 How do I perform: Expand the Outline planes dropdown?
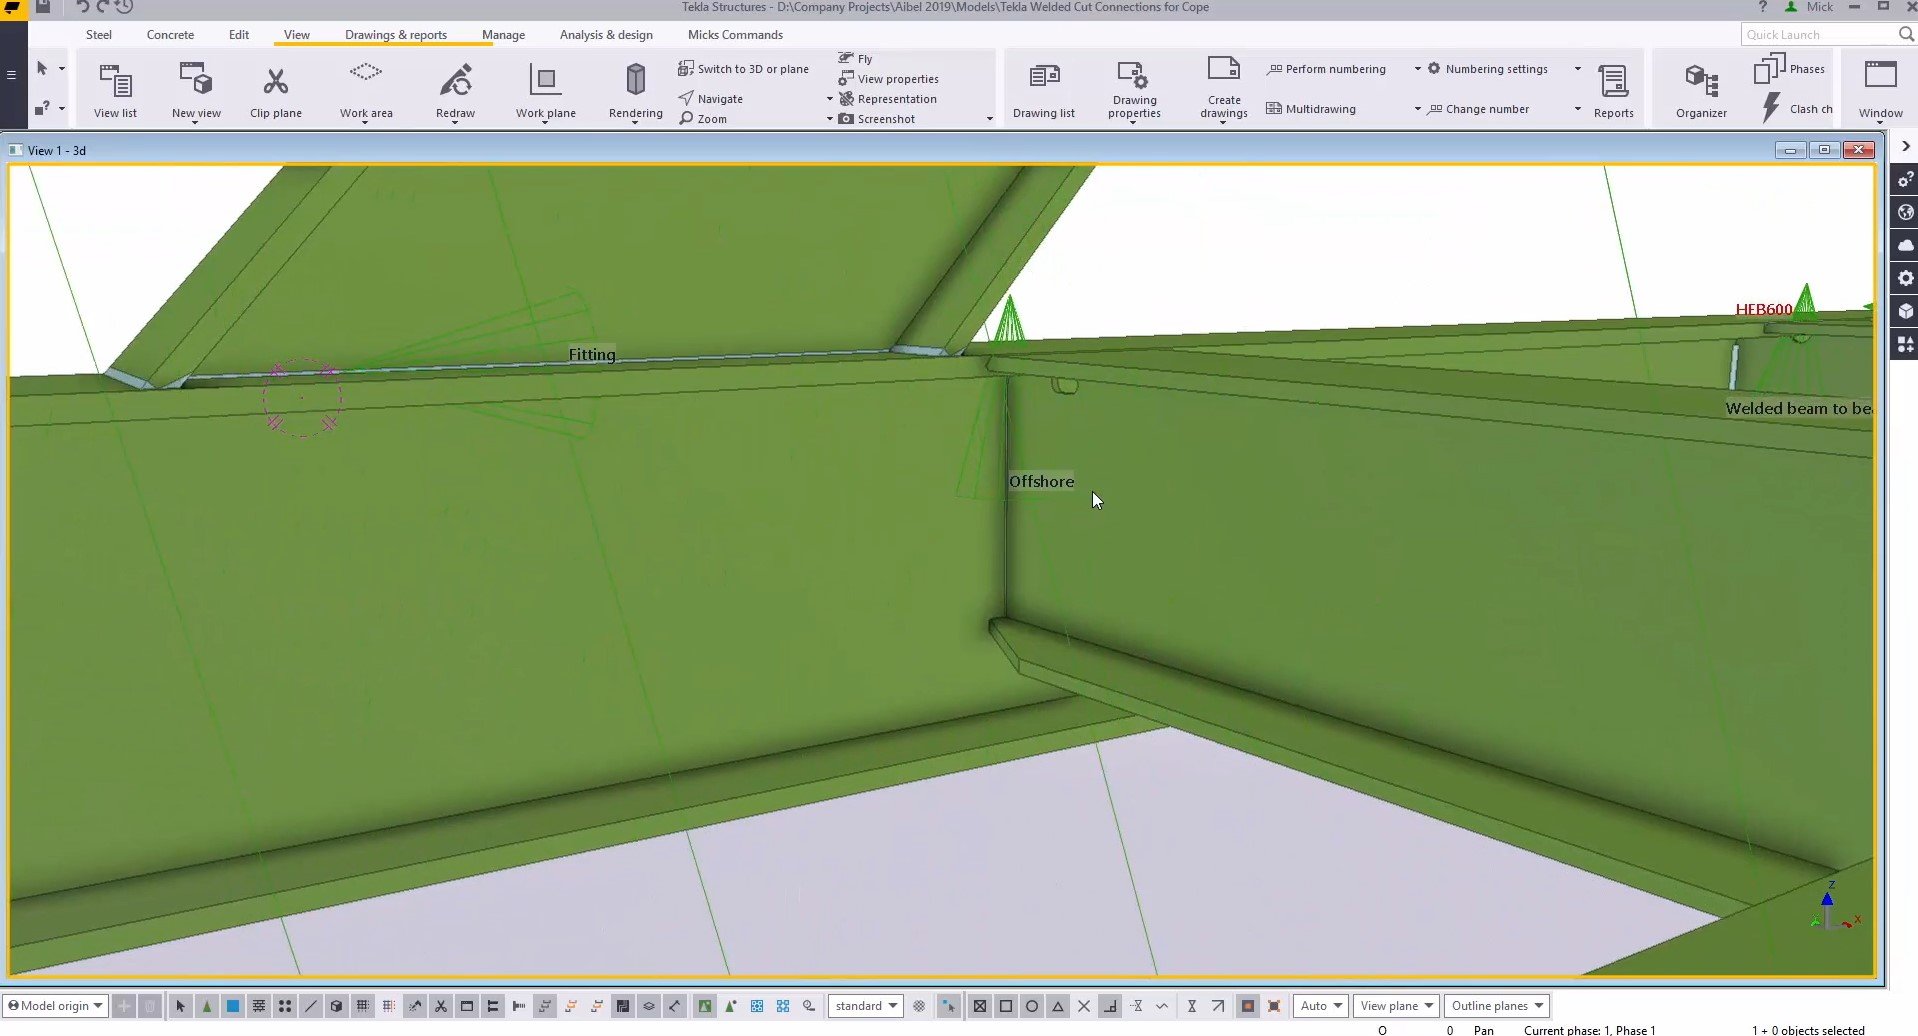1496,1006
